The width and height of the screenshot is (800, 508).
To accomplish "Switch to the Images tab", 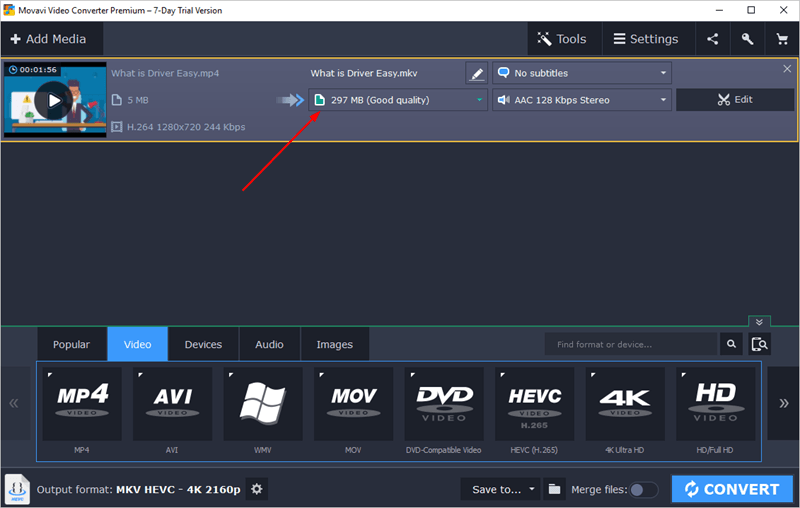I will (x=335, y=344).
